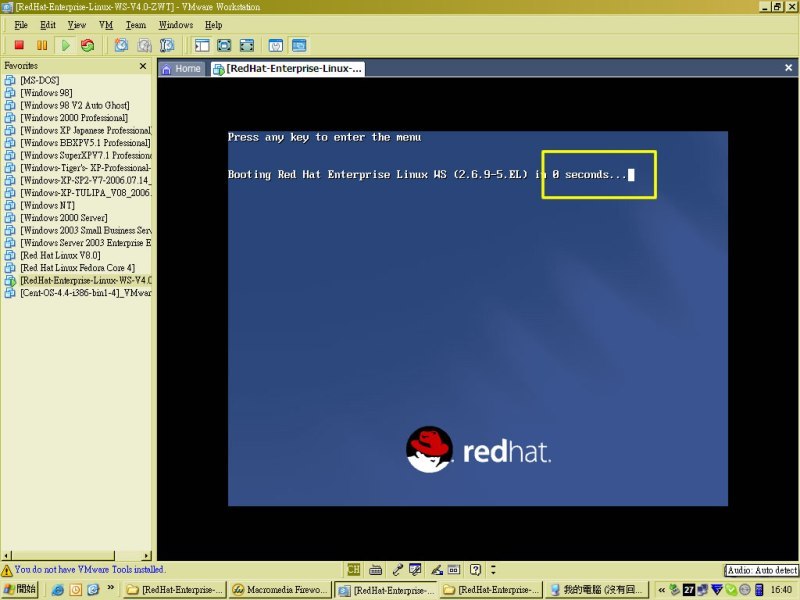The image size is (800, 600).
Task: Click VMware Tools not installed warning
Action: tap(83, 569)
